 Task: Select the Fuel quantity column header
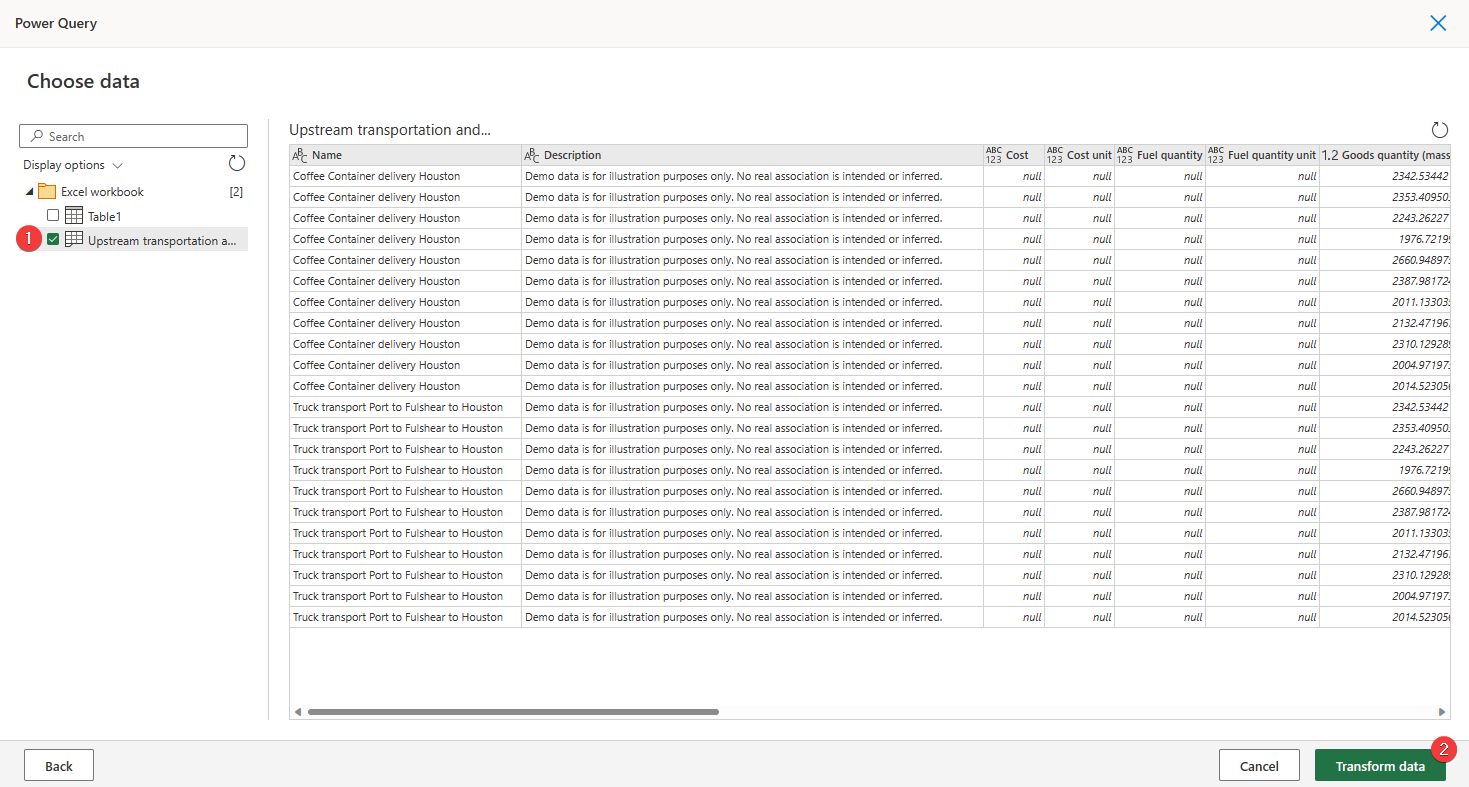1160,155
